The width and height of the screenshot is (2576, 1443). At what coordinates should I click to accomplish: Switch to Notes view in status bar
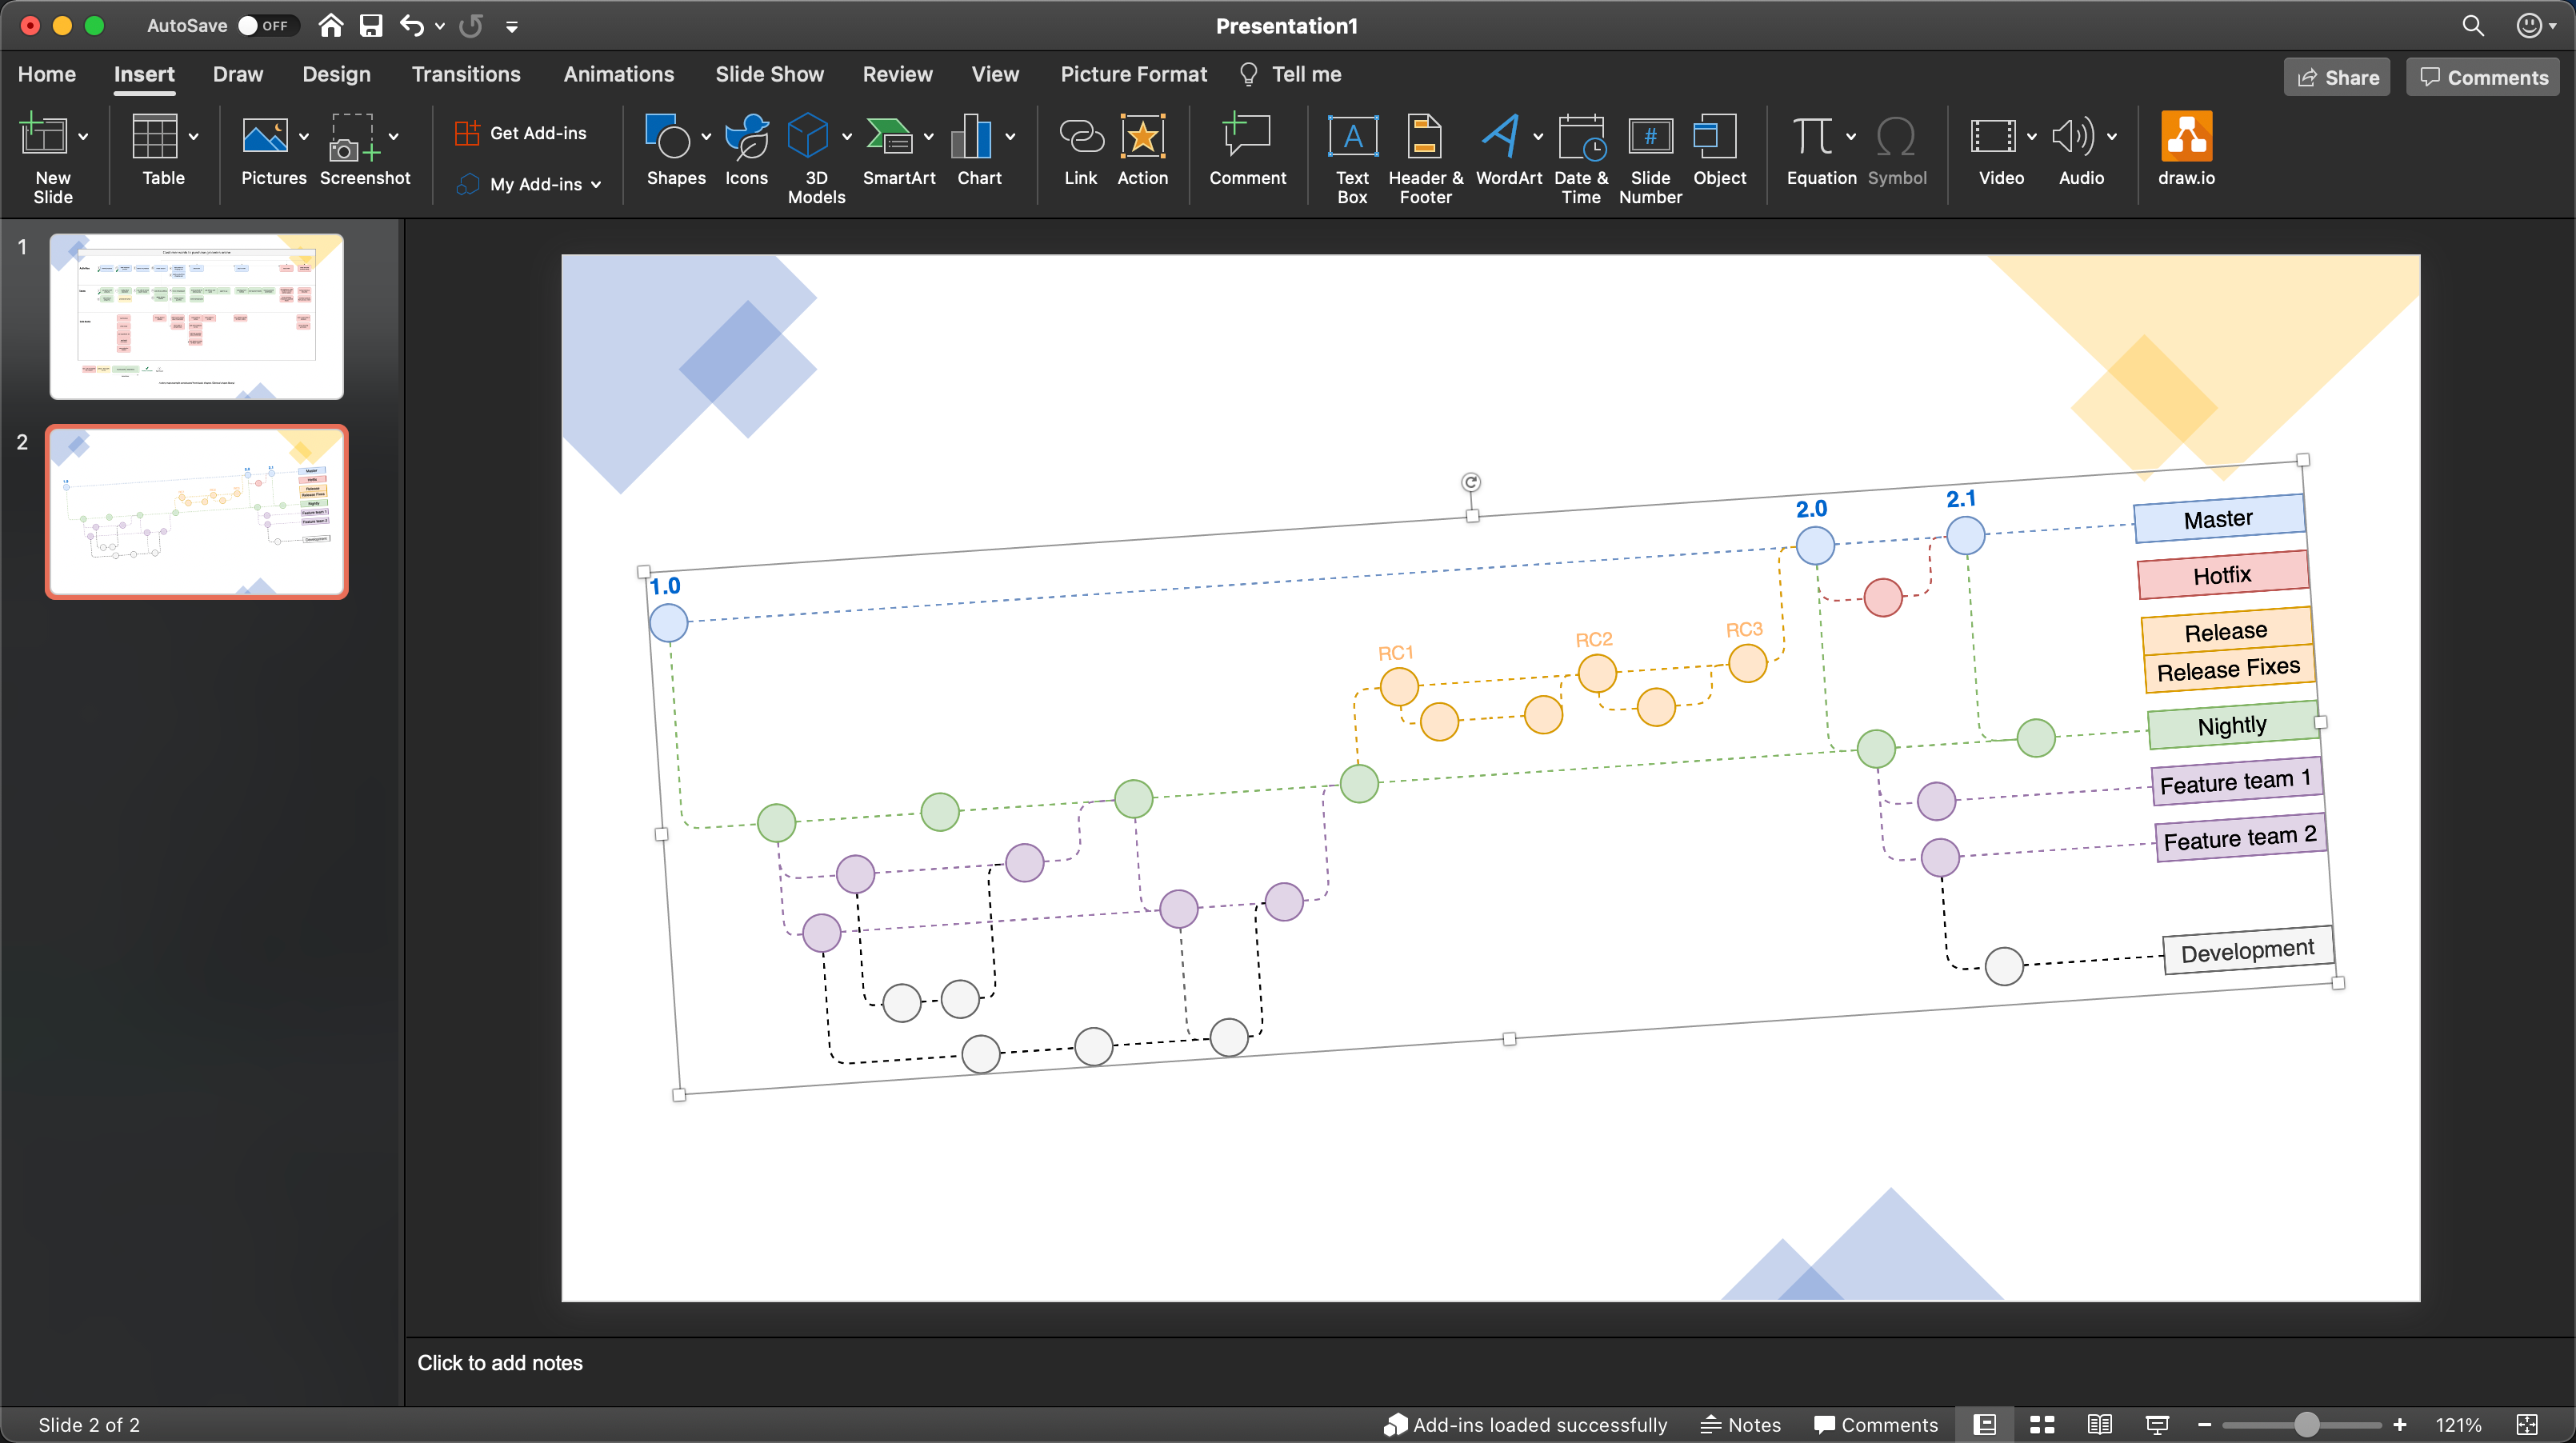[x=1740, y=1424]
